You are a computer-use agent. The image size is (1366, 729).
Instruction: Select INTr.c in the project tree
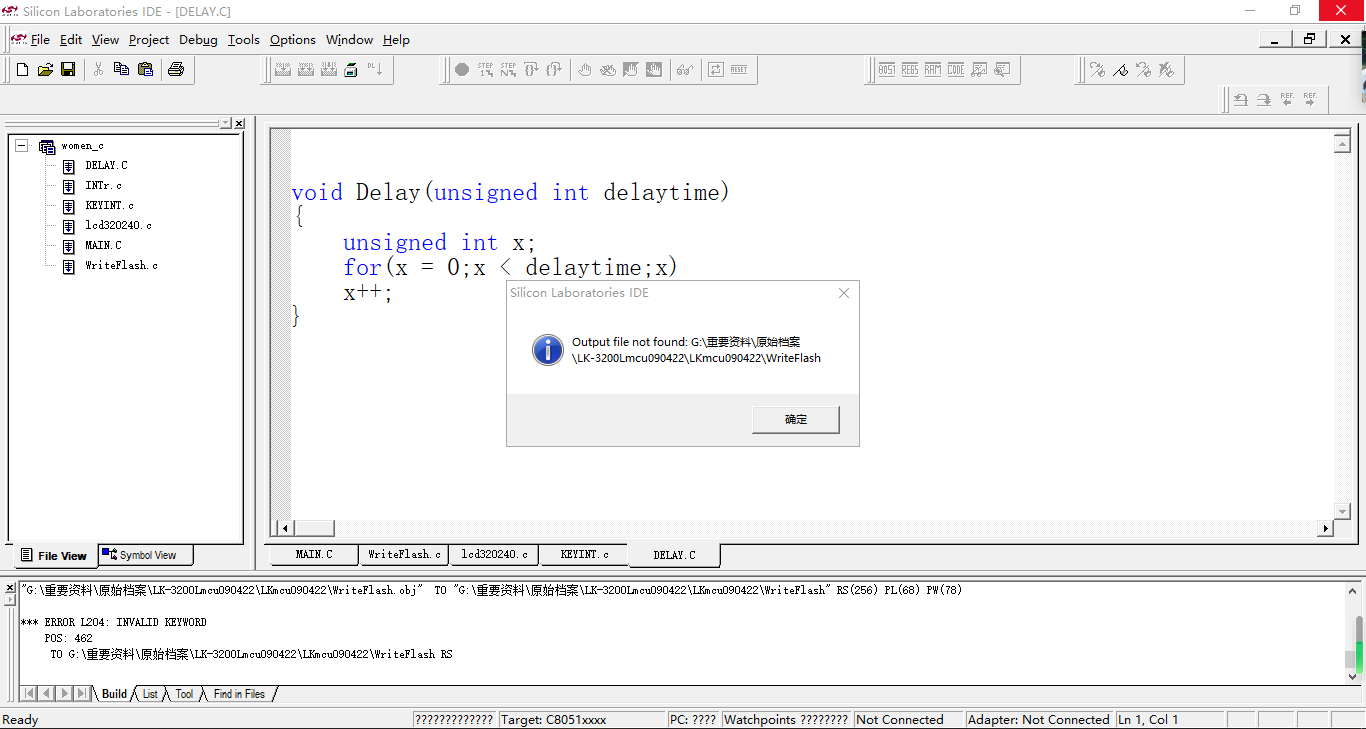point(103,185)
